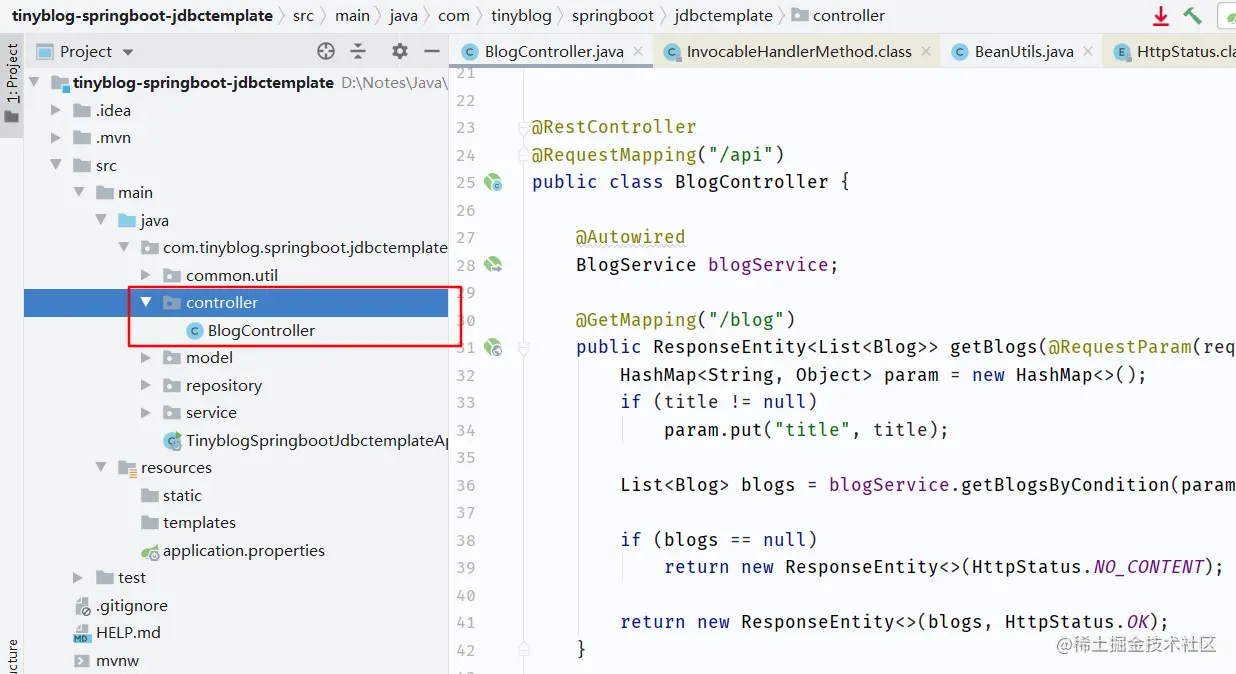This screenshot has height=674, width=1236.
Task: Click the Spring bean gutter icon on line 25
Action: 493,183
